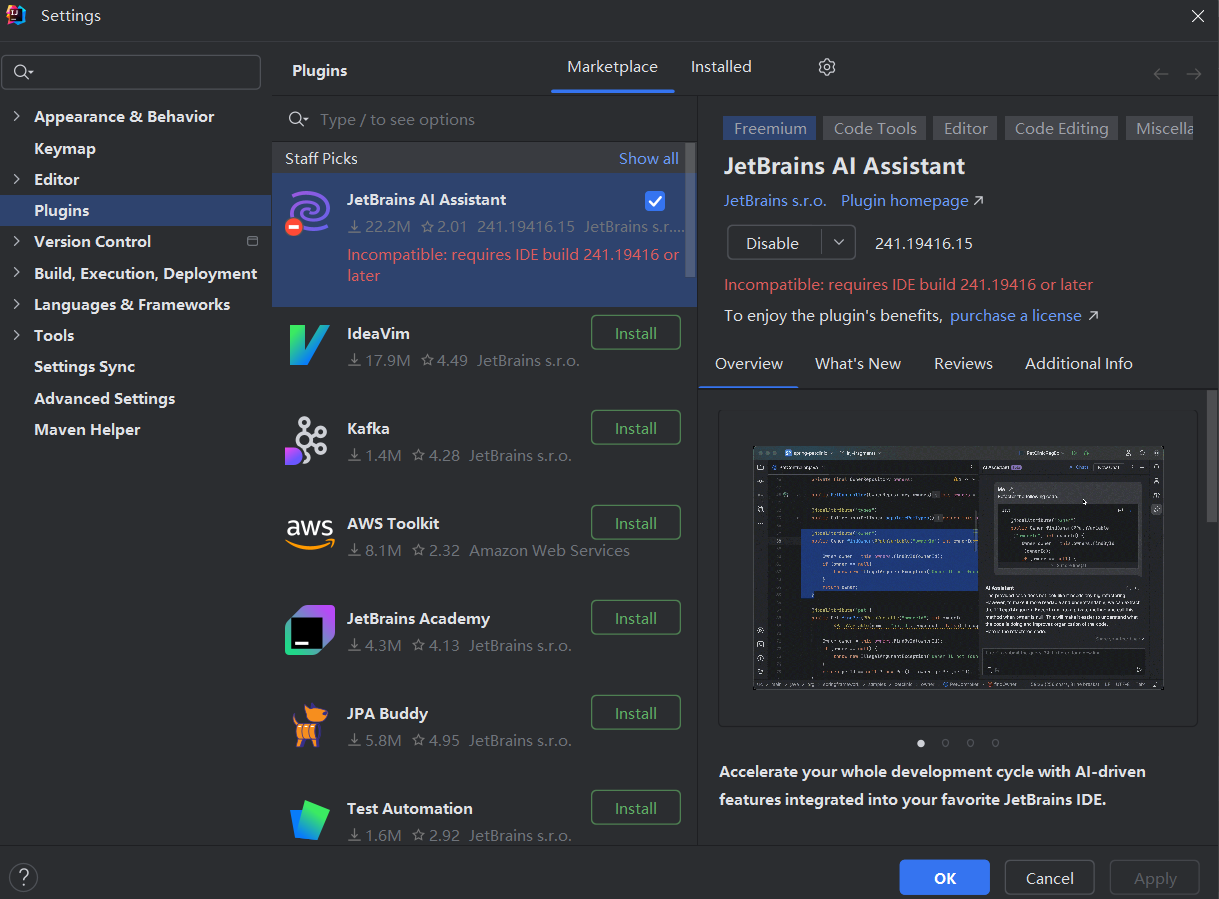The width and height of the screenshot is (1219, 899).
Task: Select the last screenshot carousel dot
Action: point(995,743)
